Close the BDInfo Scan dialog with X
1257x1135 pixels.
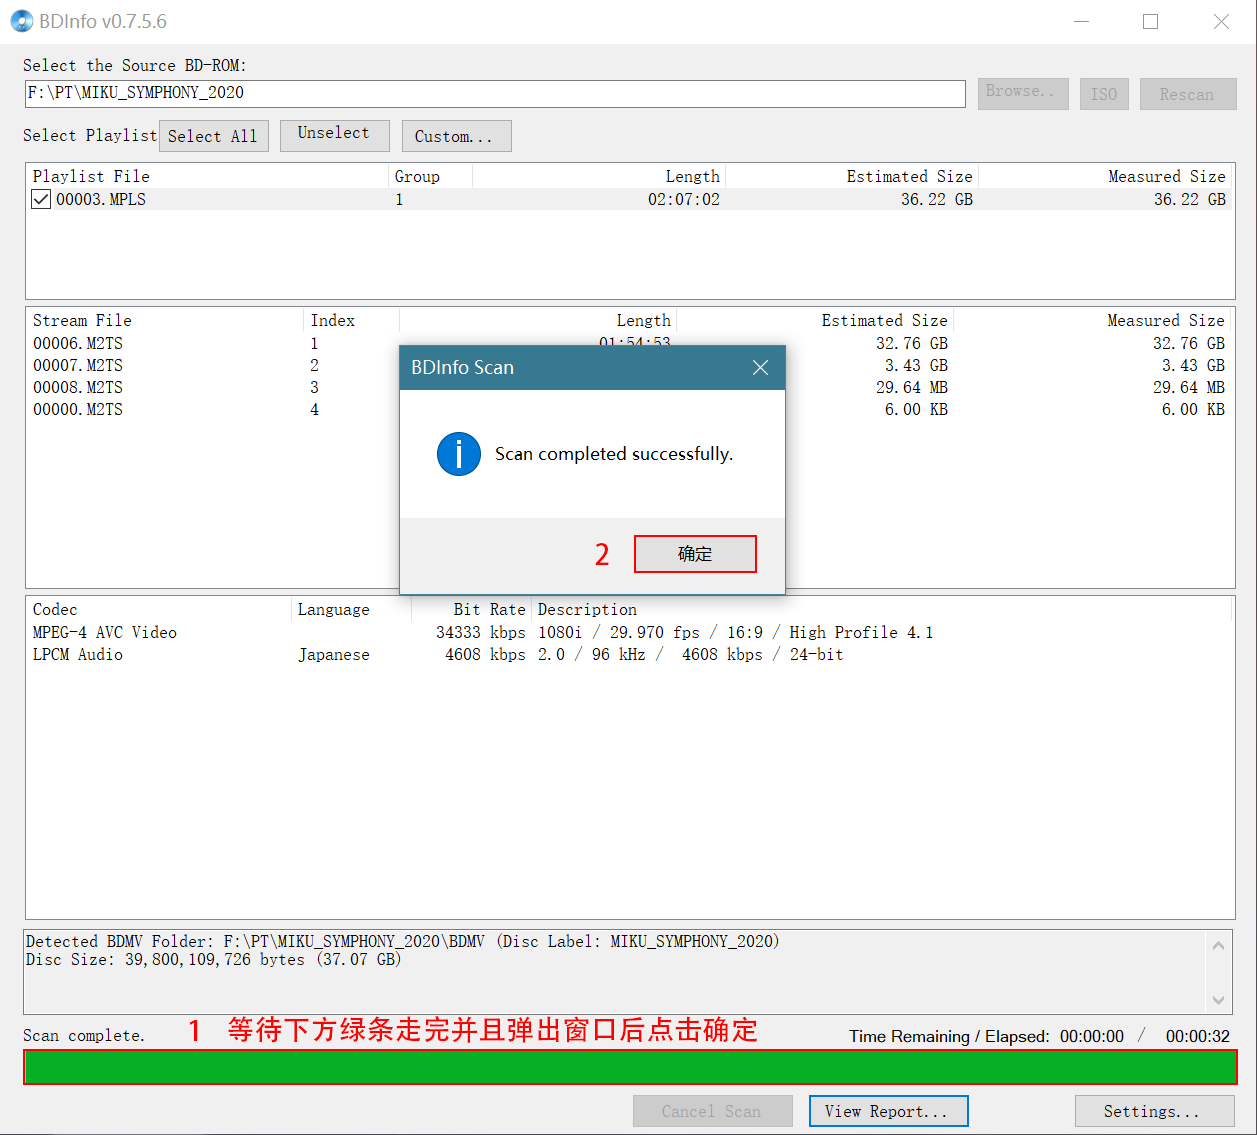tap(760, 368)
